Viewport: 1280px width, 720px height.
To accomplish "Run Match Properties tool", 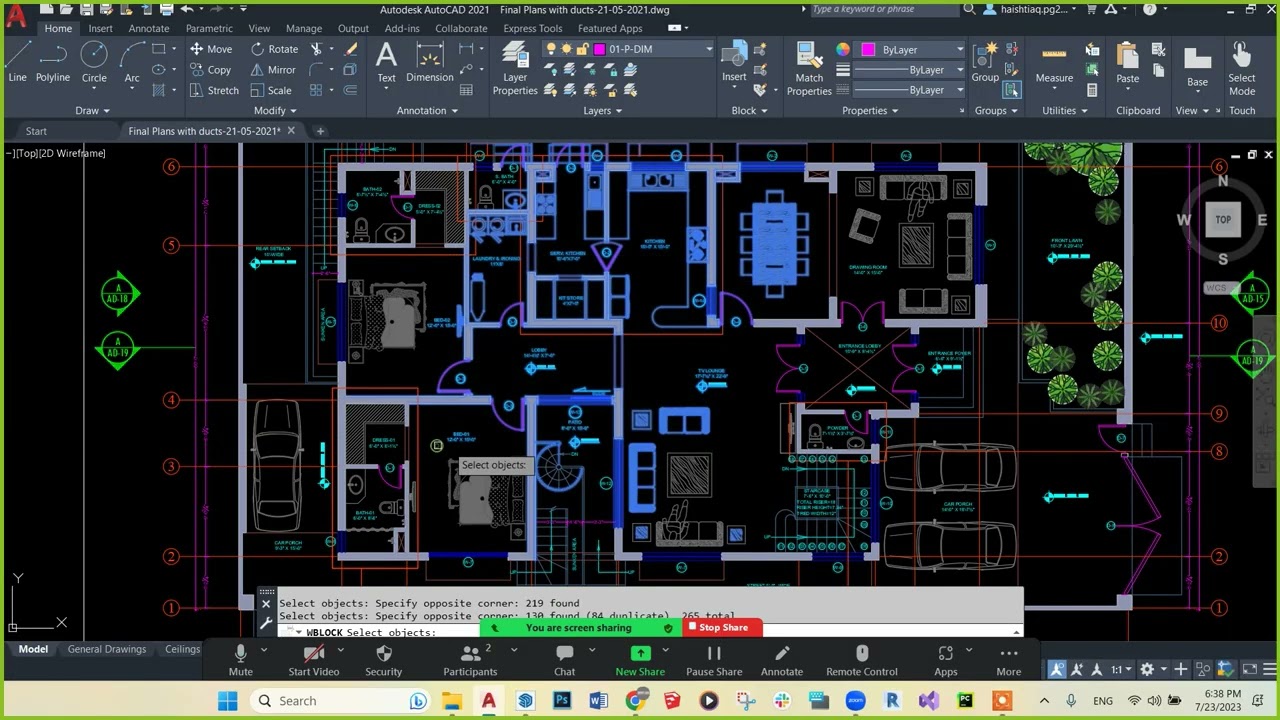I will point(809,68).
